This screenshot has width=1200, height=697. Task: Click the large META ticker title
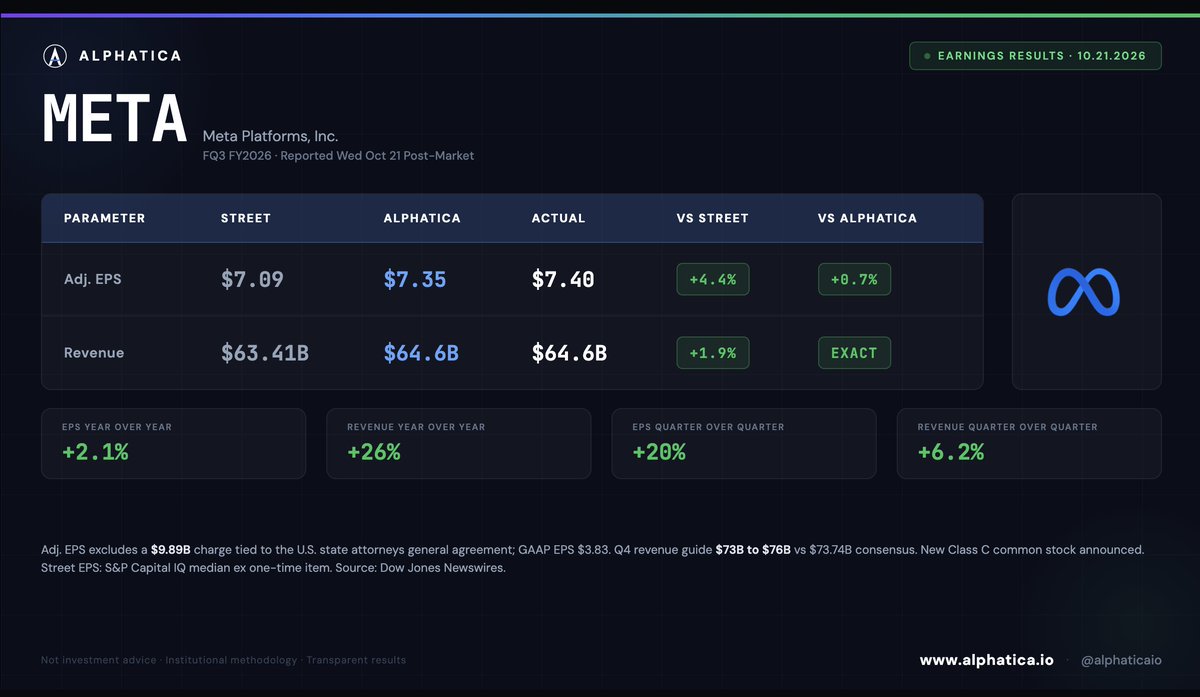[114, 119]
